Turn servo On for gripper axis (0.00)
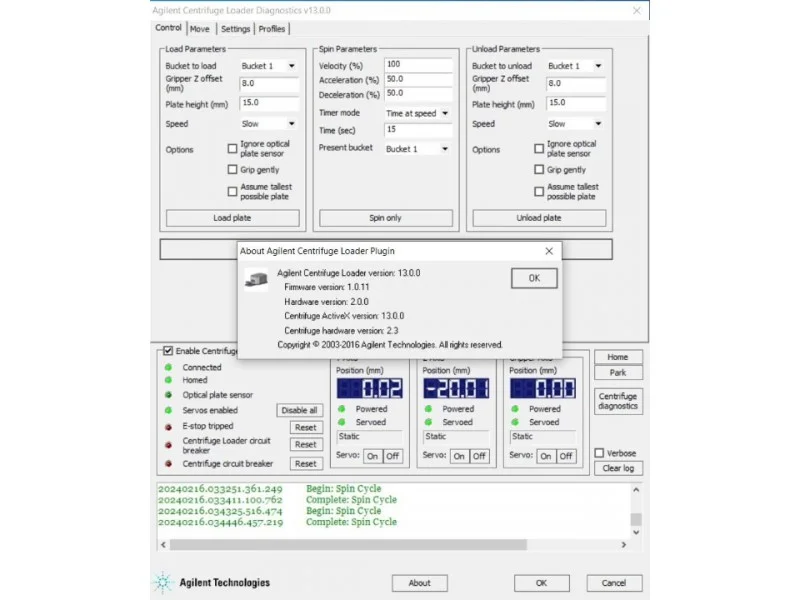800x600 pixels. pyautogui.click(x=546, y=456)
